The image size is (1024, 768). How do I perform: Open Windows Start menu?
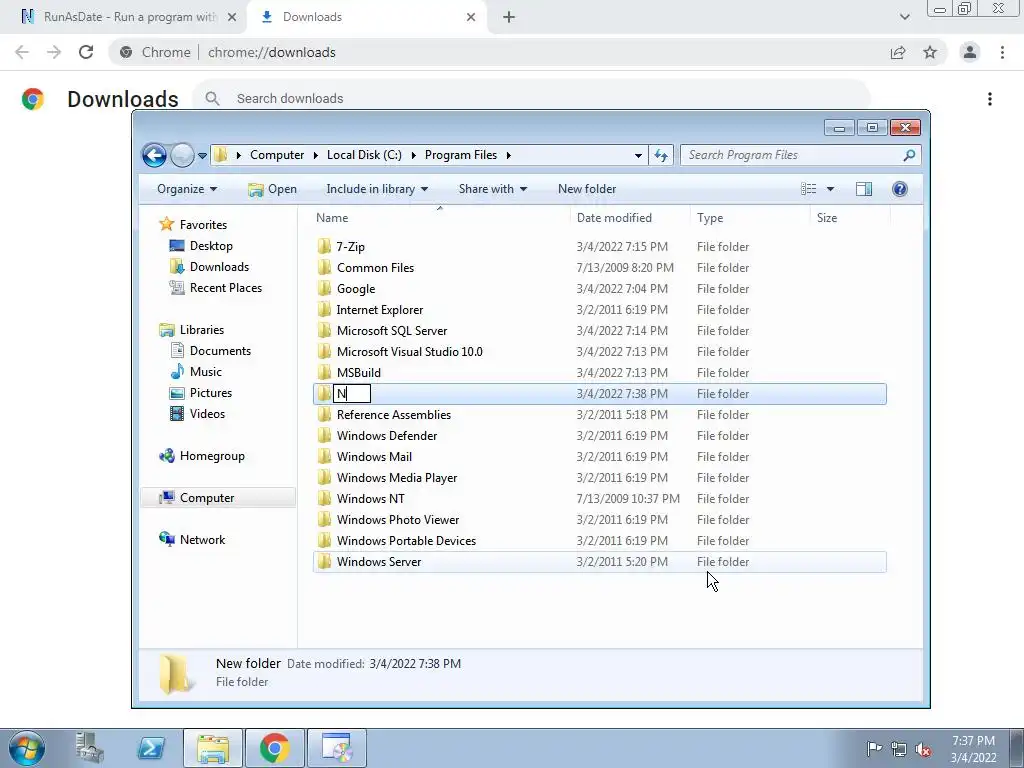26,748
